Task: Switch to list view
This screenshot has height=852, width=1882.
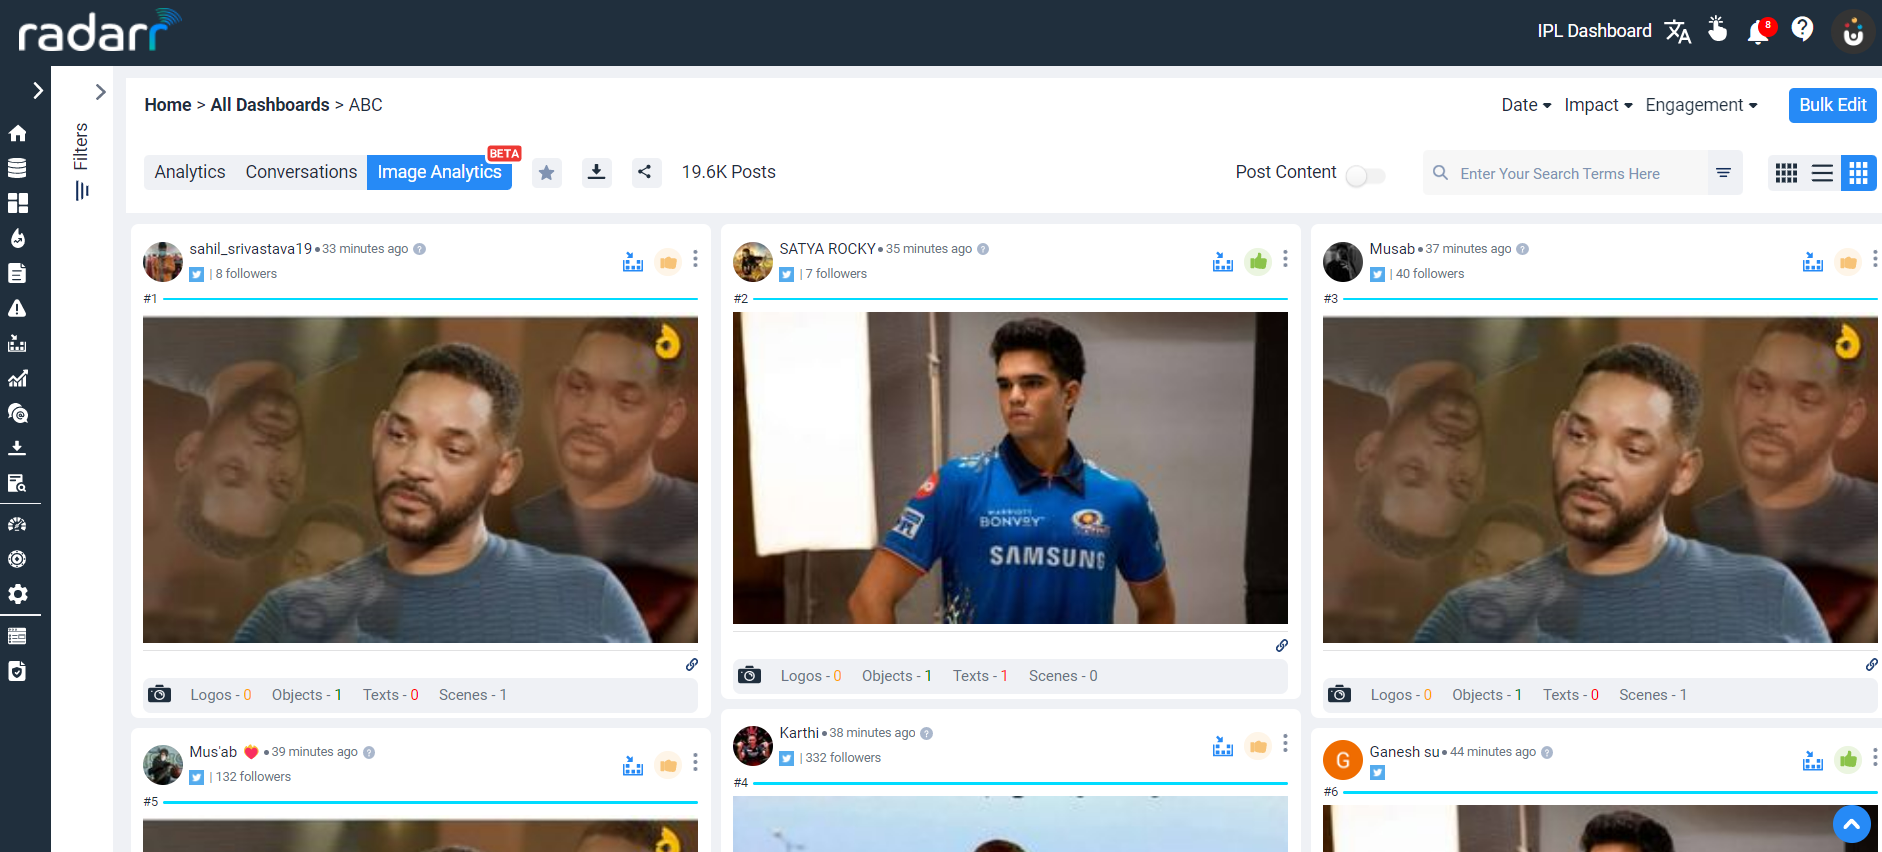Action: pyautogui.click(x=1822, y=173)
